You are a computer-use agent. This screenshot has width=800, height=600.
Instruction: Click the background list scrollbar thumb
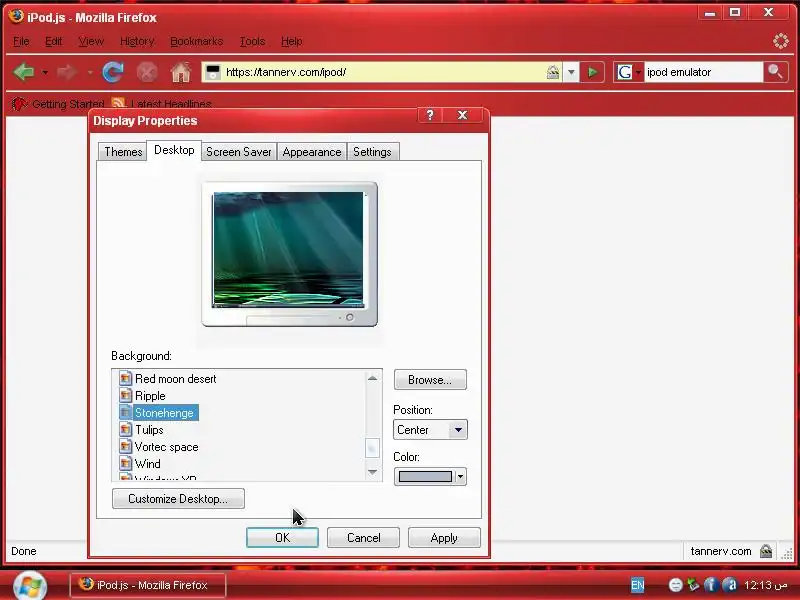coord(372,447)
